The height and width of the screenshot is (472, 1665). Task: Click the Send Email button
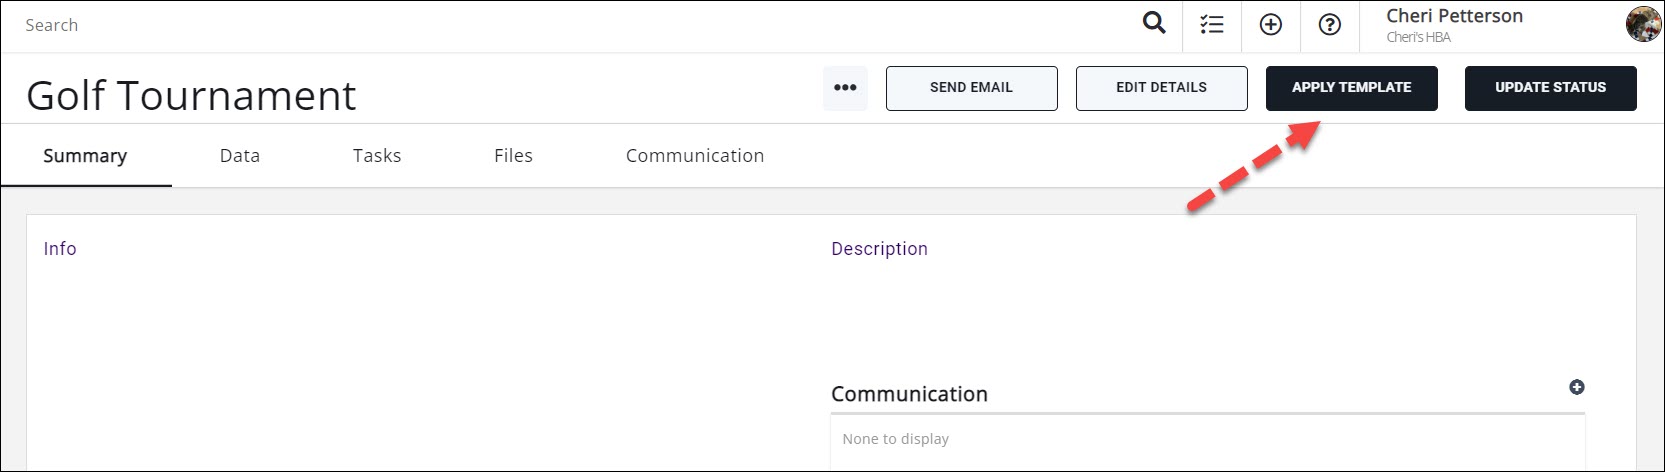coord(971,88)
